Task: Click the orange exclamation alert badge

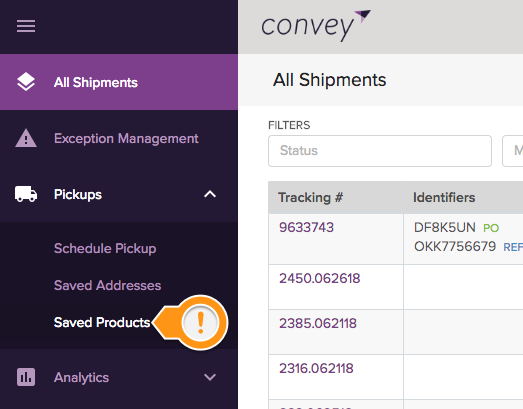Action: [200, 323]
